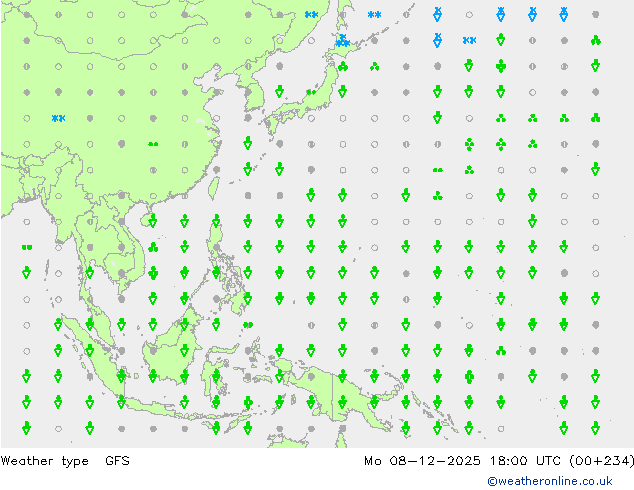Select the 'Mo 08-12-2025 18:00 UTC' timestamp
Image resolution: width=634 pixels, height=490 pixels.
click(462, 460)
